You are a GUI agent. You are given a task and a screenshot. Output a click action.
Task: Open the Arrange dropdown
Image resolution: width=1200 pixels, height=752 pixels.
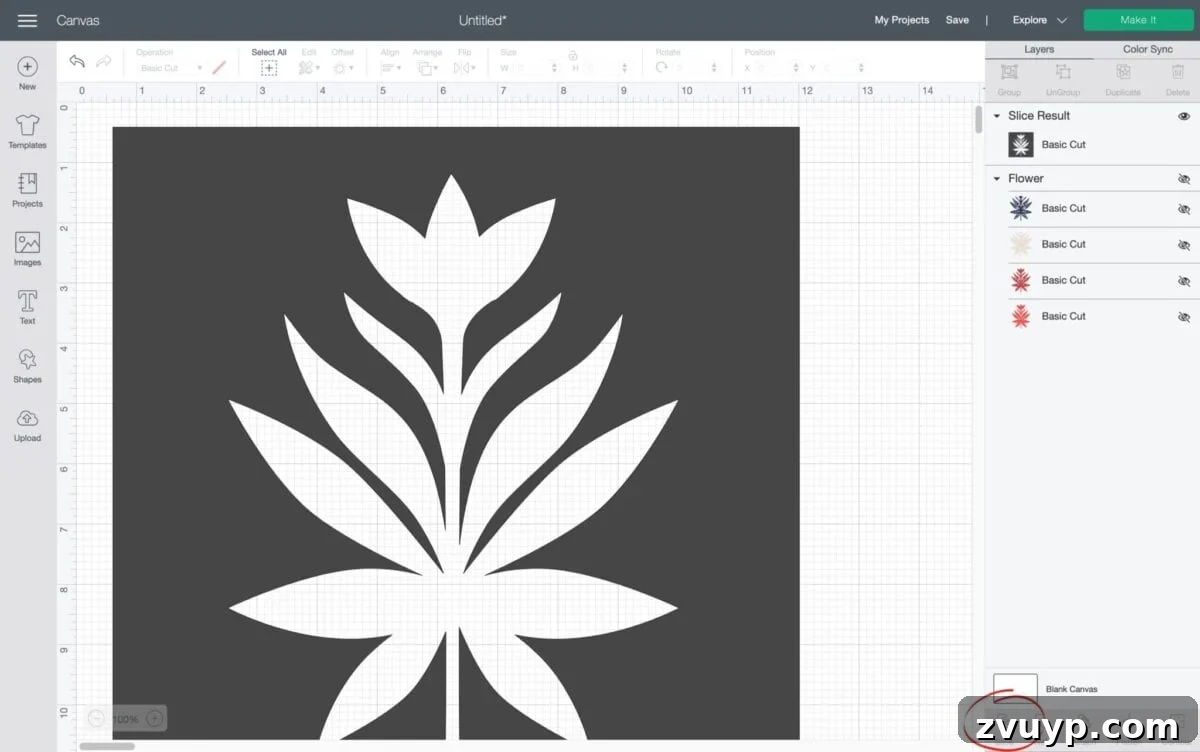pos(427,68)
